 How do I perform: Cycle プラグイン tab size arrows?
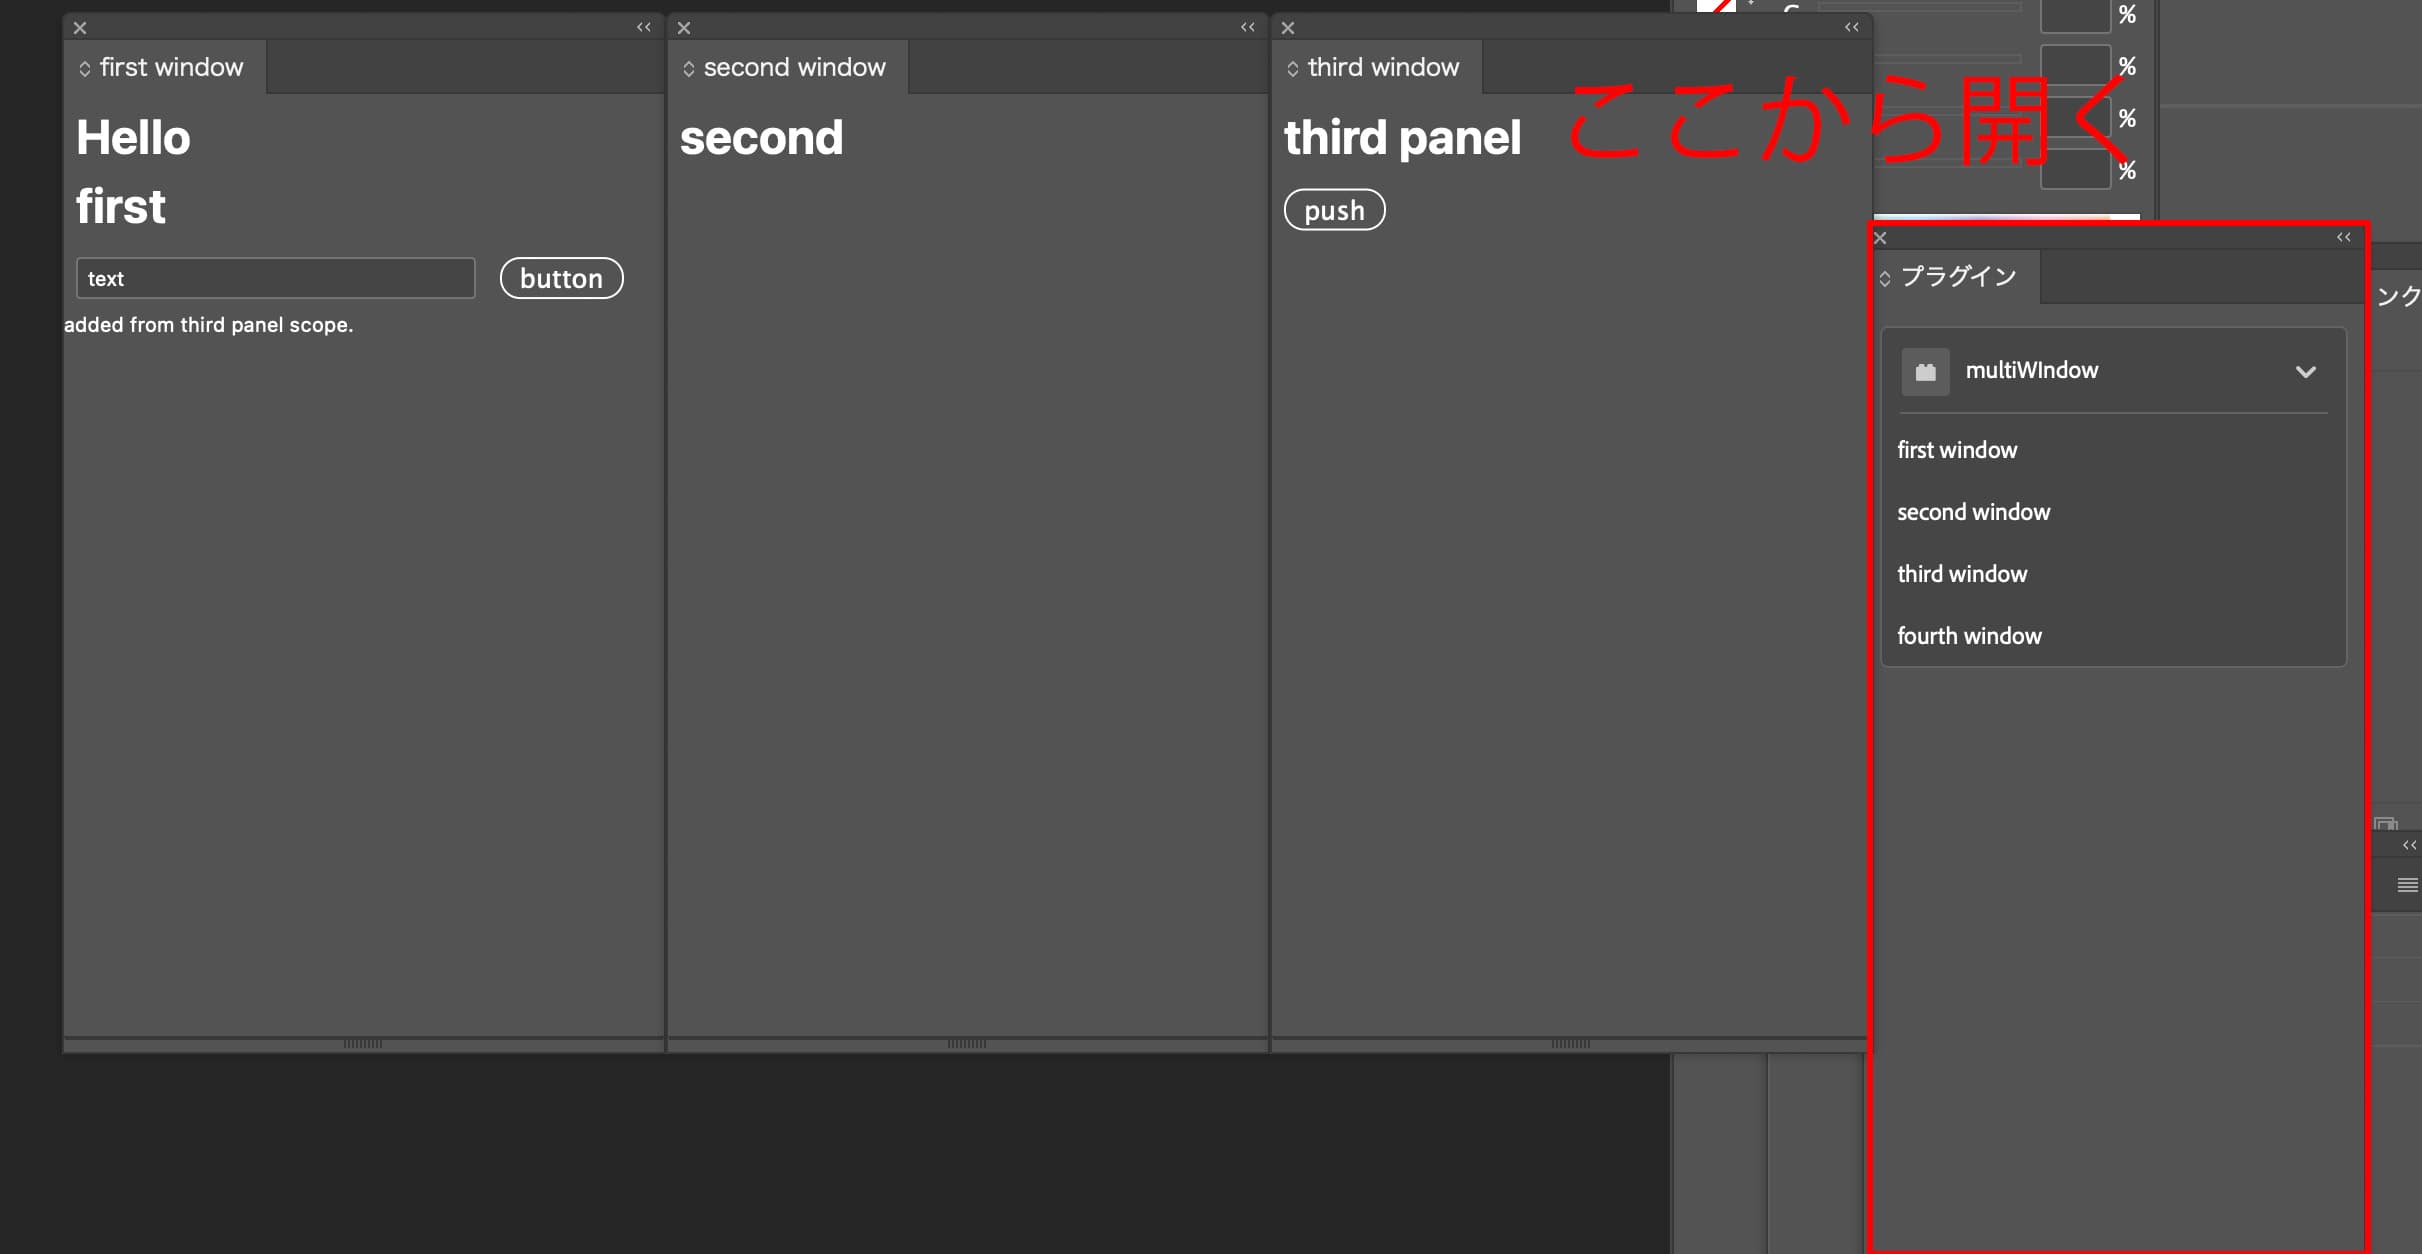point(1885,278)
